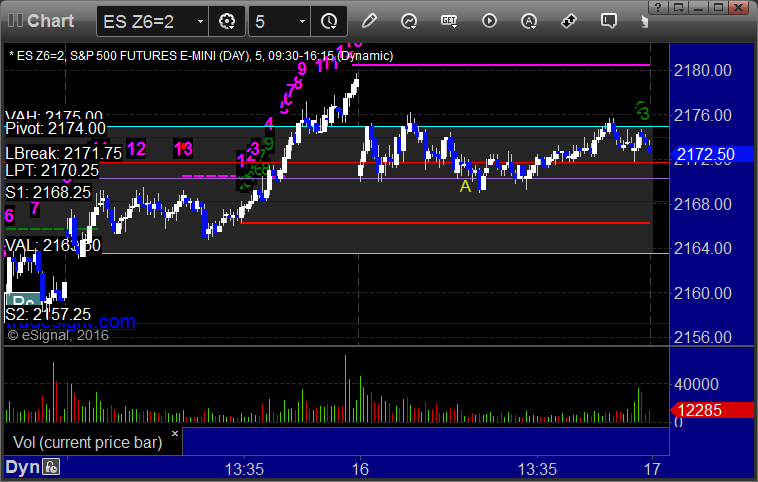This screenshot has width=758, height=482.
Task: Click the magenta 9 count marker
Action: (302, 69)
